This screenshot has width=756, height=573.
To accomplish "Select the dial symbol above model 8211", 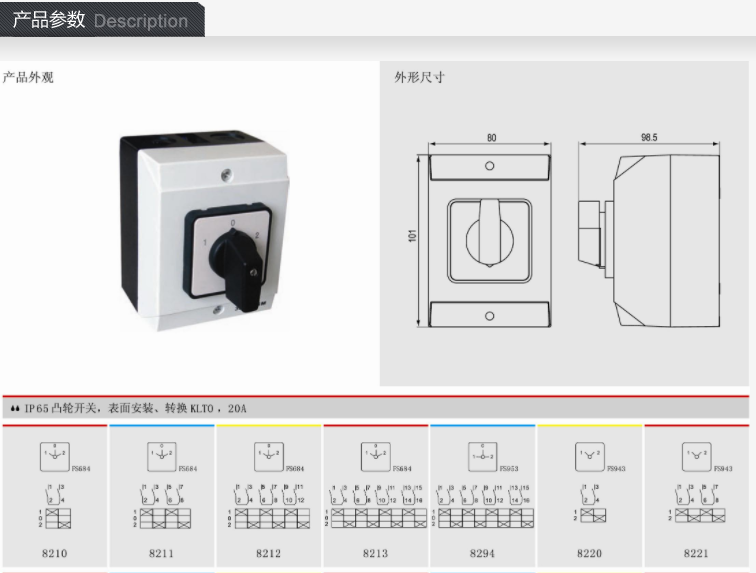I will [x=161, y=455].
